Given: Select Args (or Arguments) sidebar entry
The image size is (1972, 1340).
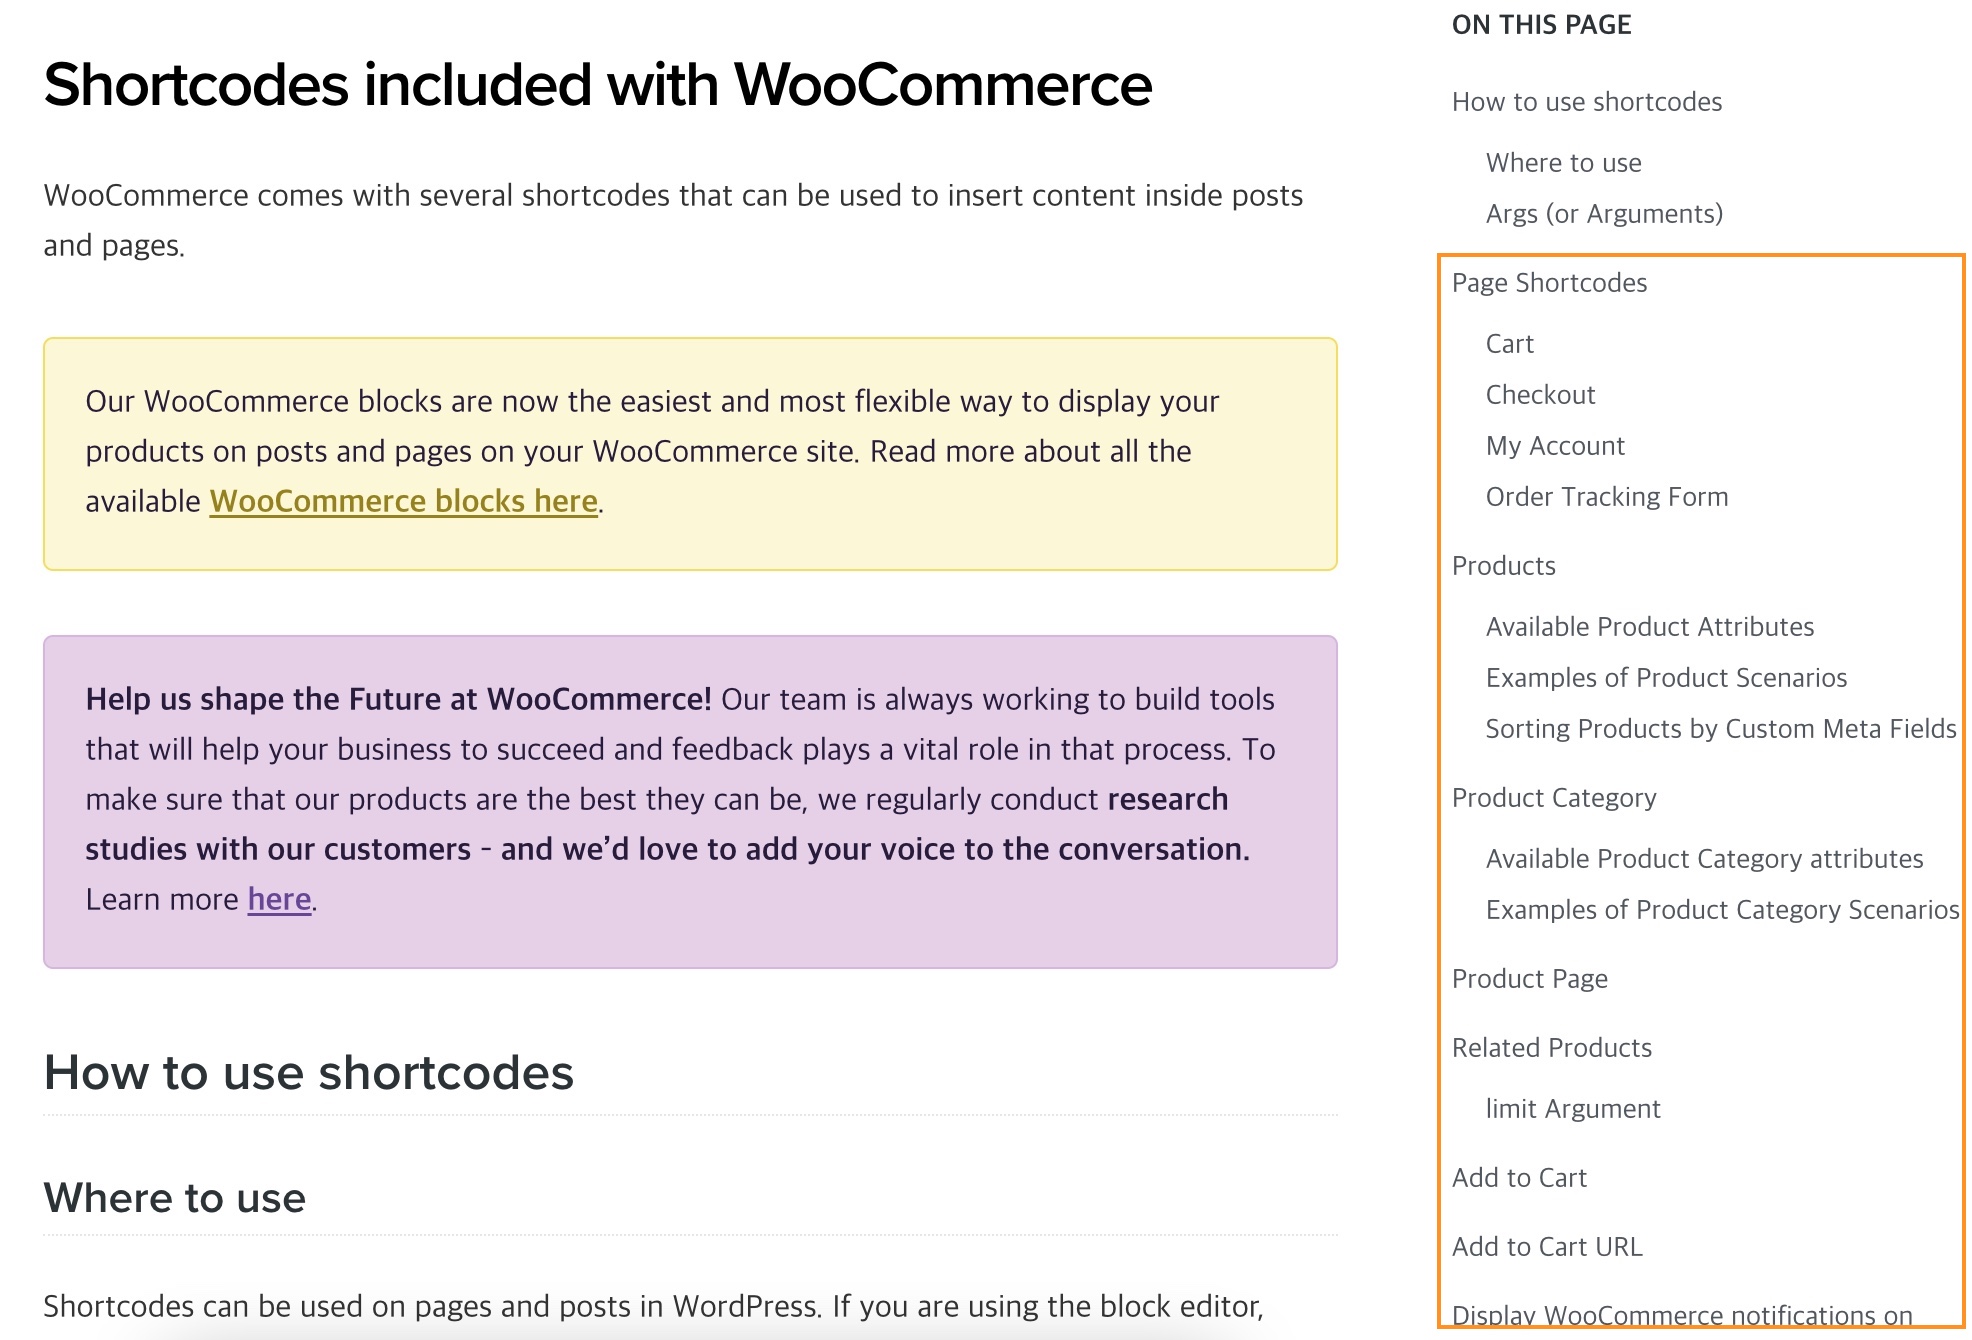Looking at the screenshot, I should pos(1604,214).
